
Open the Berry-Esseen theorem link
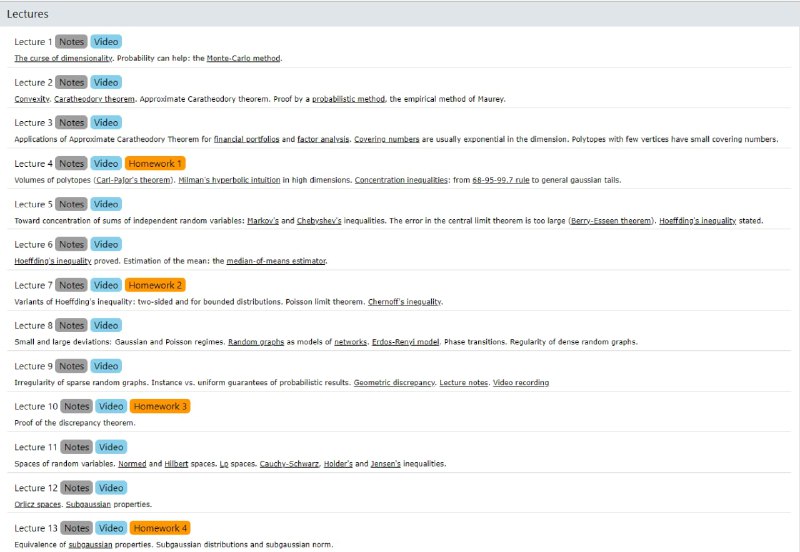coord(610,220)
